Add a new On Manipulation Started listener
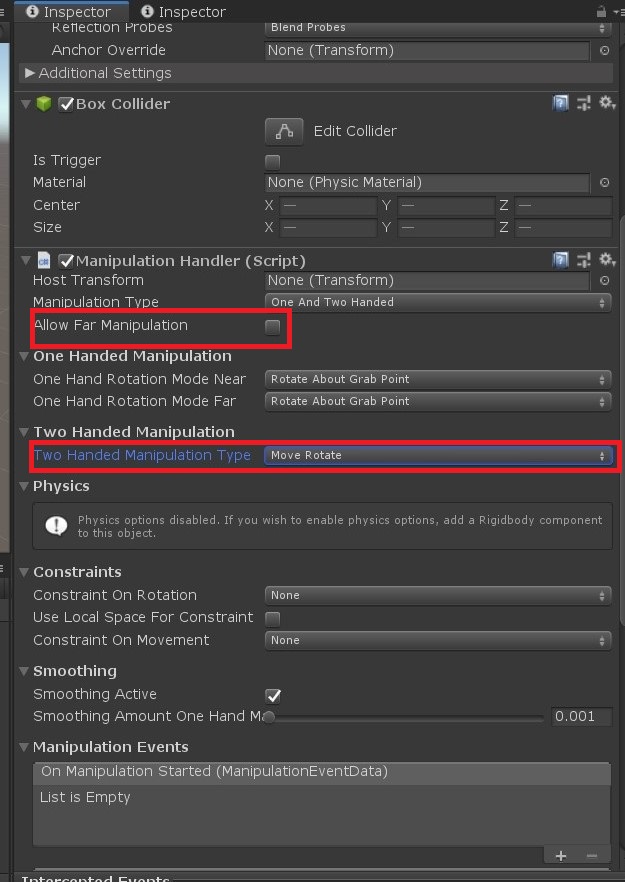 pyautogui.click(x=561, y=856)
